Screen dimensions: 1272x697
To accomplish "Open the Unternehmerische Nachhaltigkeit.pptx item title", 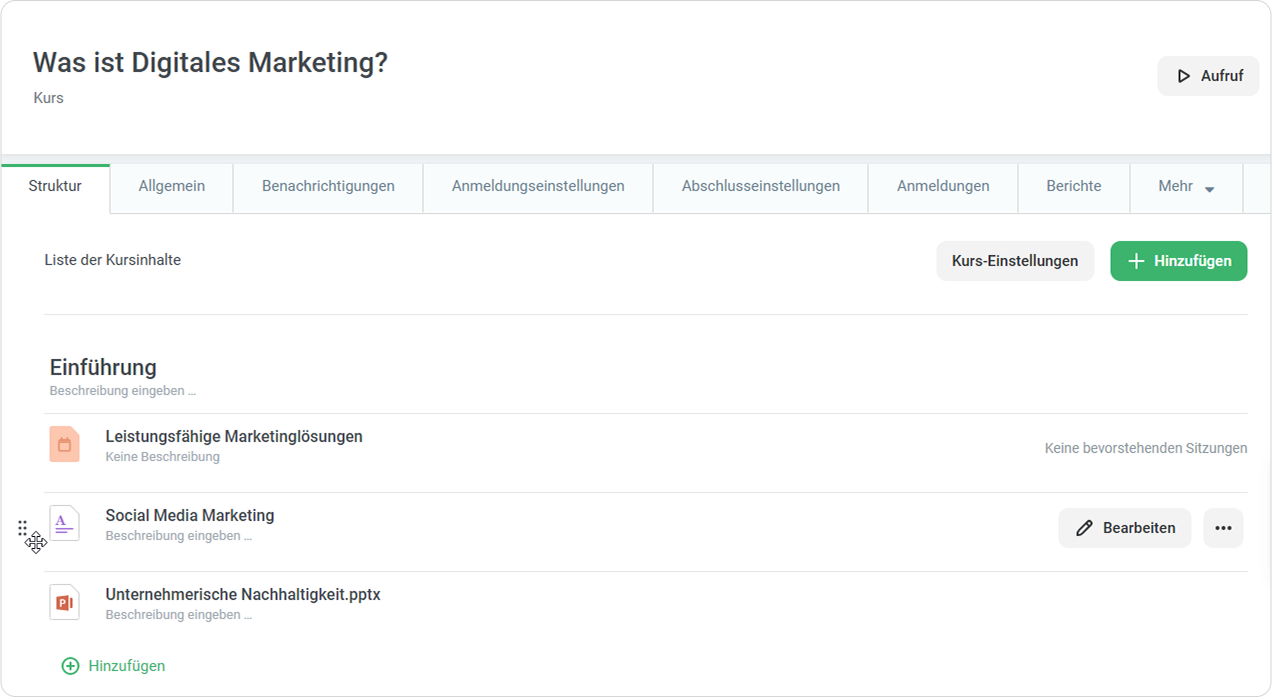I will [x=243, y=594].
